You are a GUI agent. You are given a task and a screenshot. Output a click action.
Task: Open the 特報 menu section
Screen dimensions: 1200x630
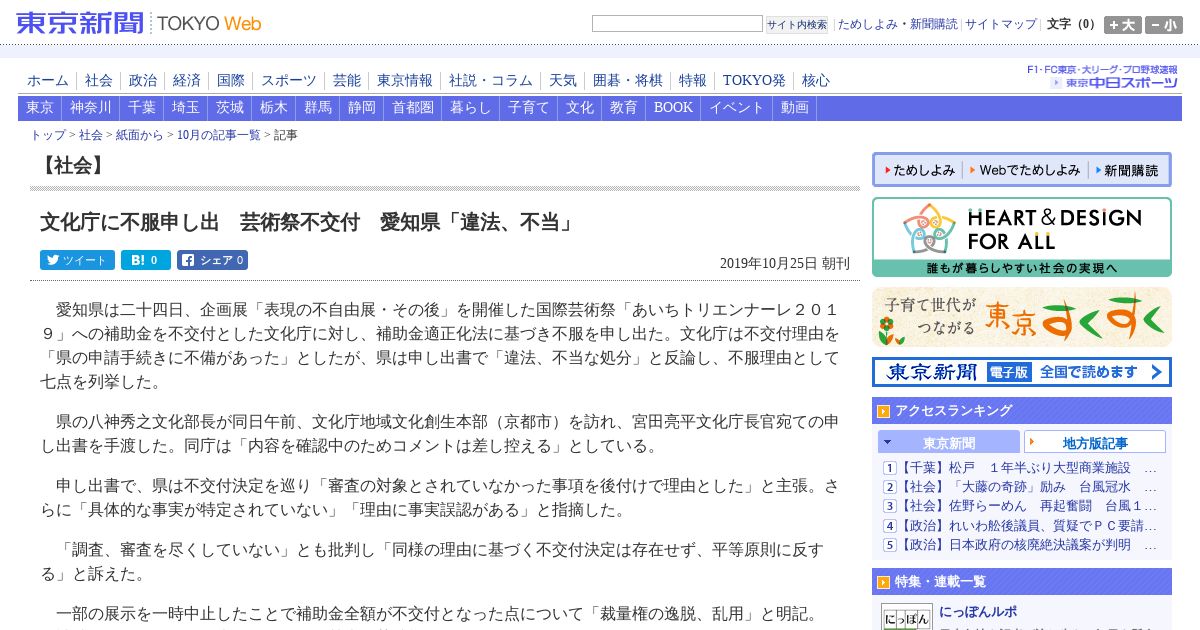click(693, 80)
